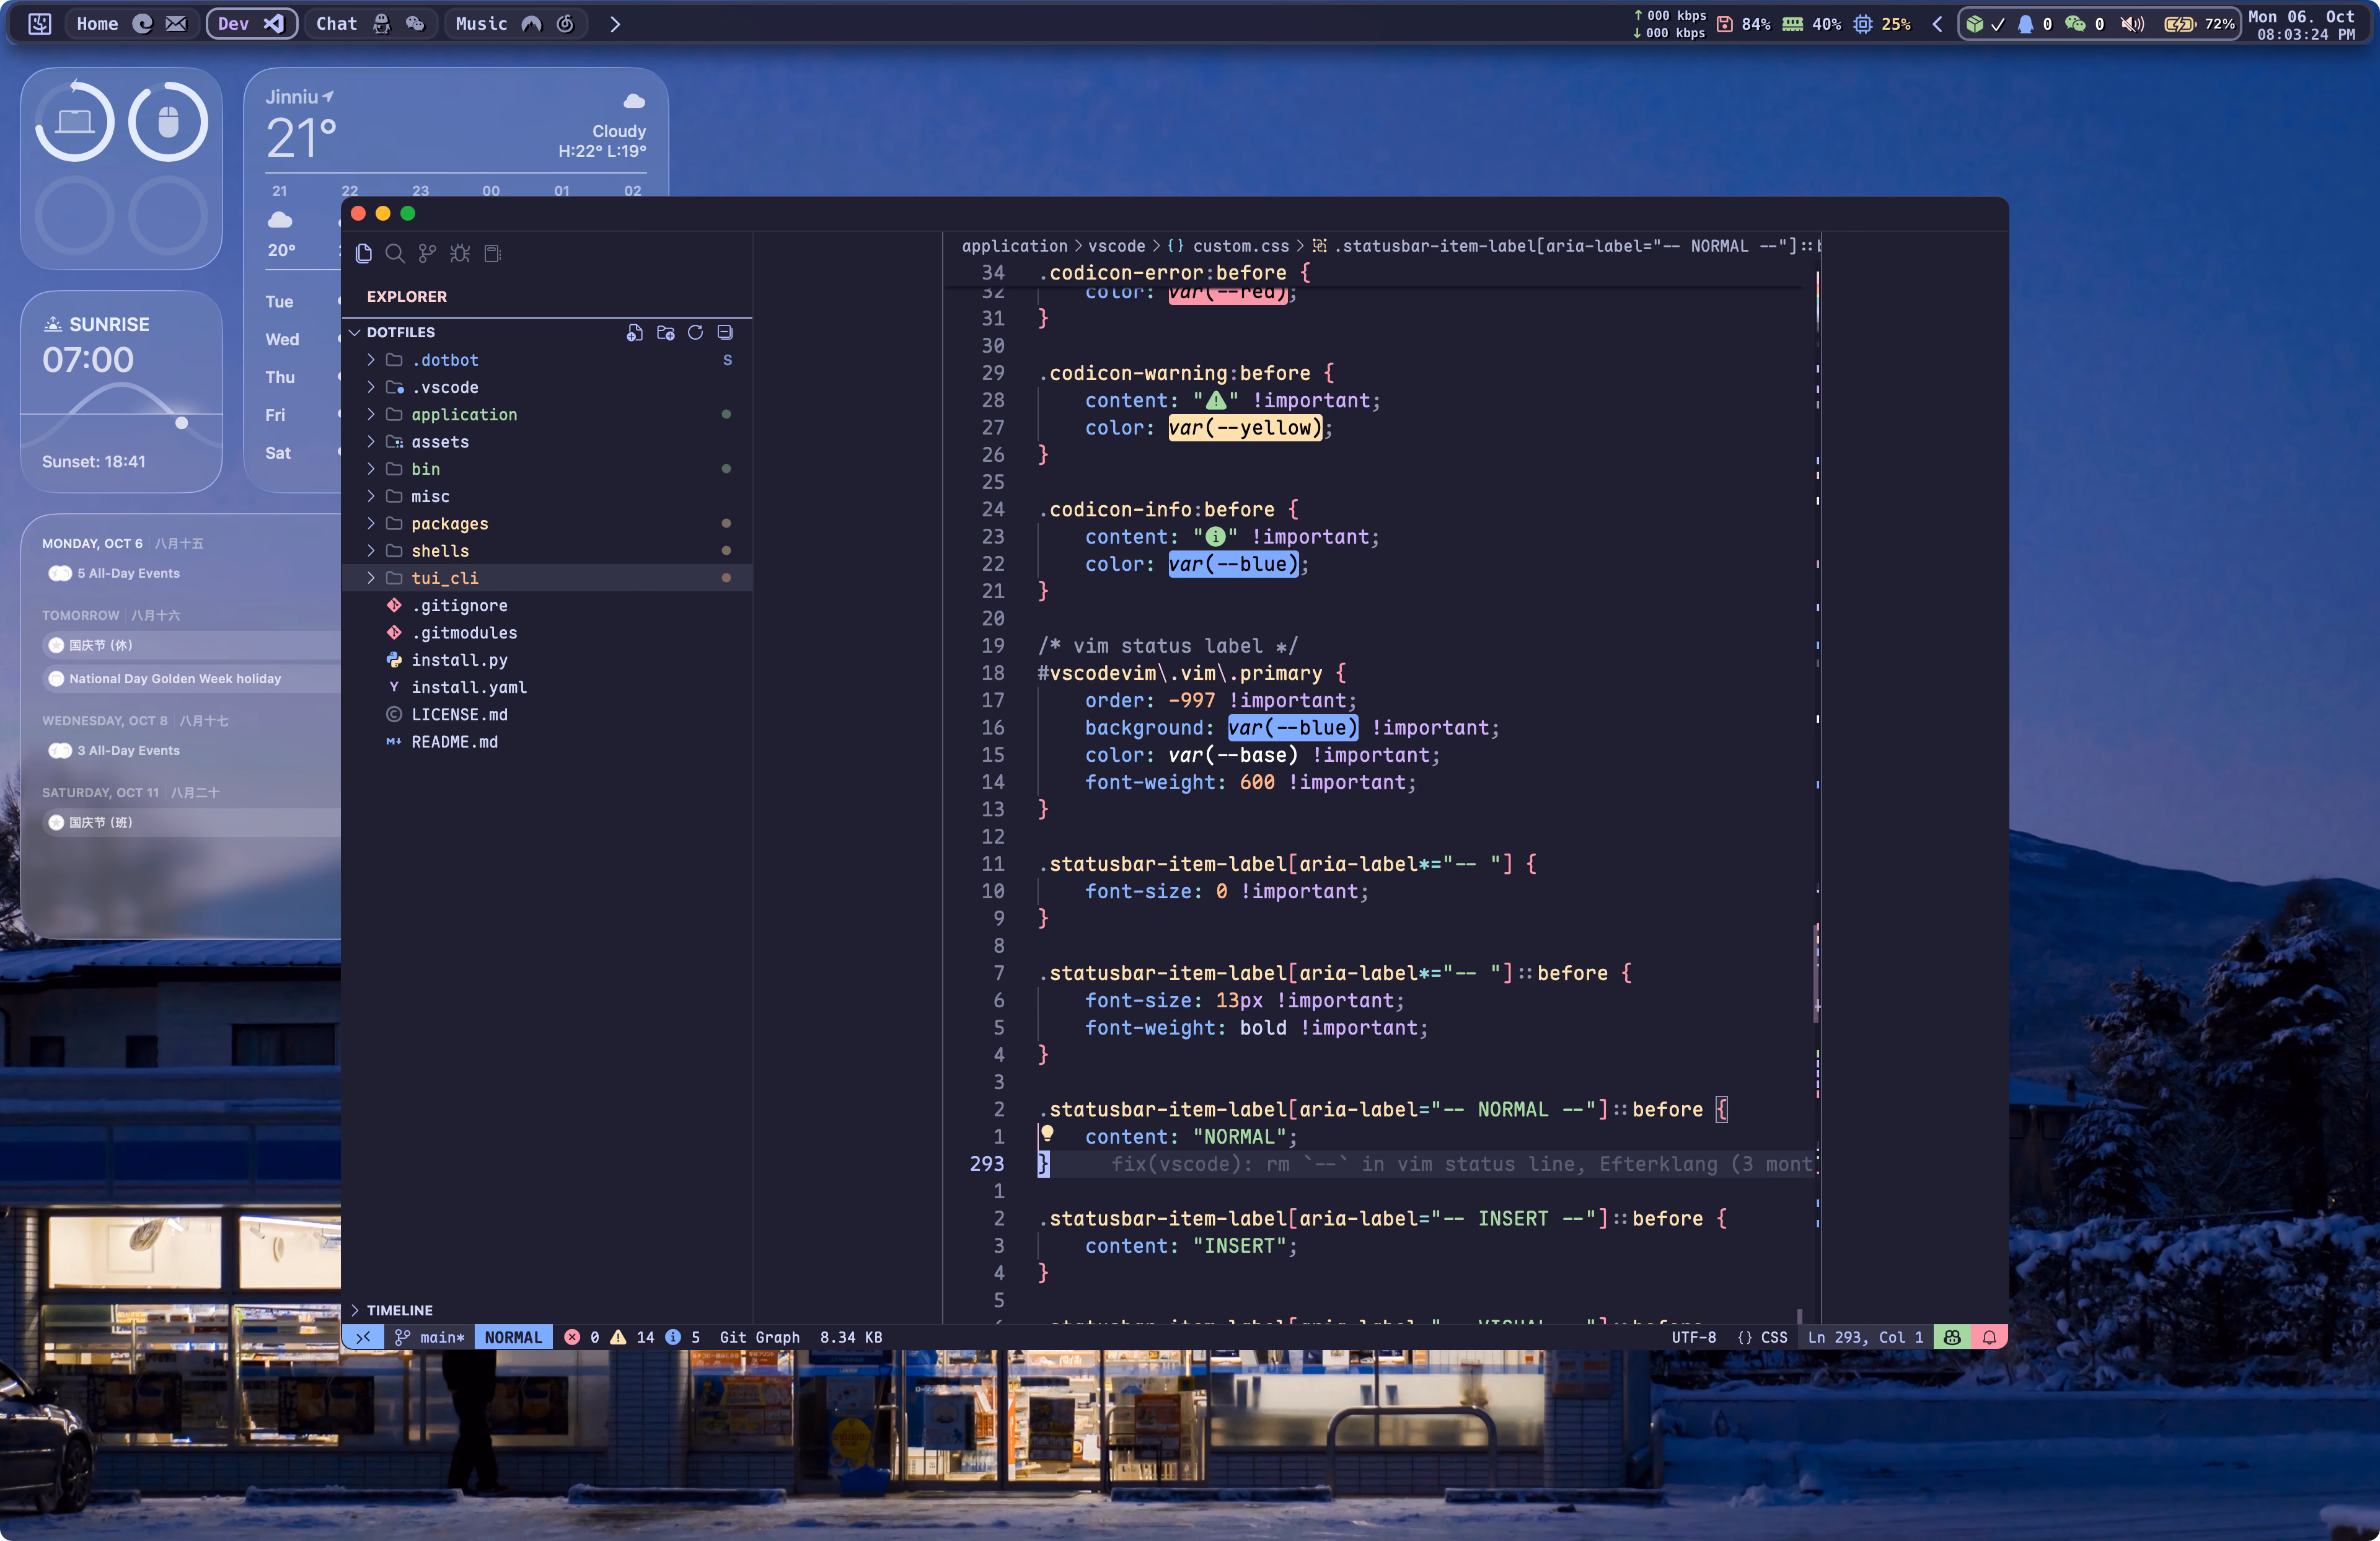Open the install.py file
2380x1541 pixels.
pyautogui.click(x=459, y=660)
